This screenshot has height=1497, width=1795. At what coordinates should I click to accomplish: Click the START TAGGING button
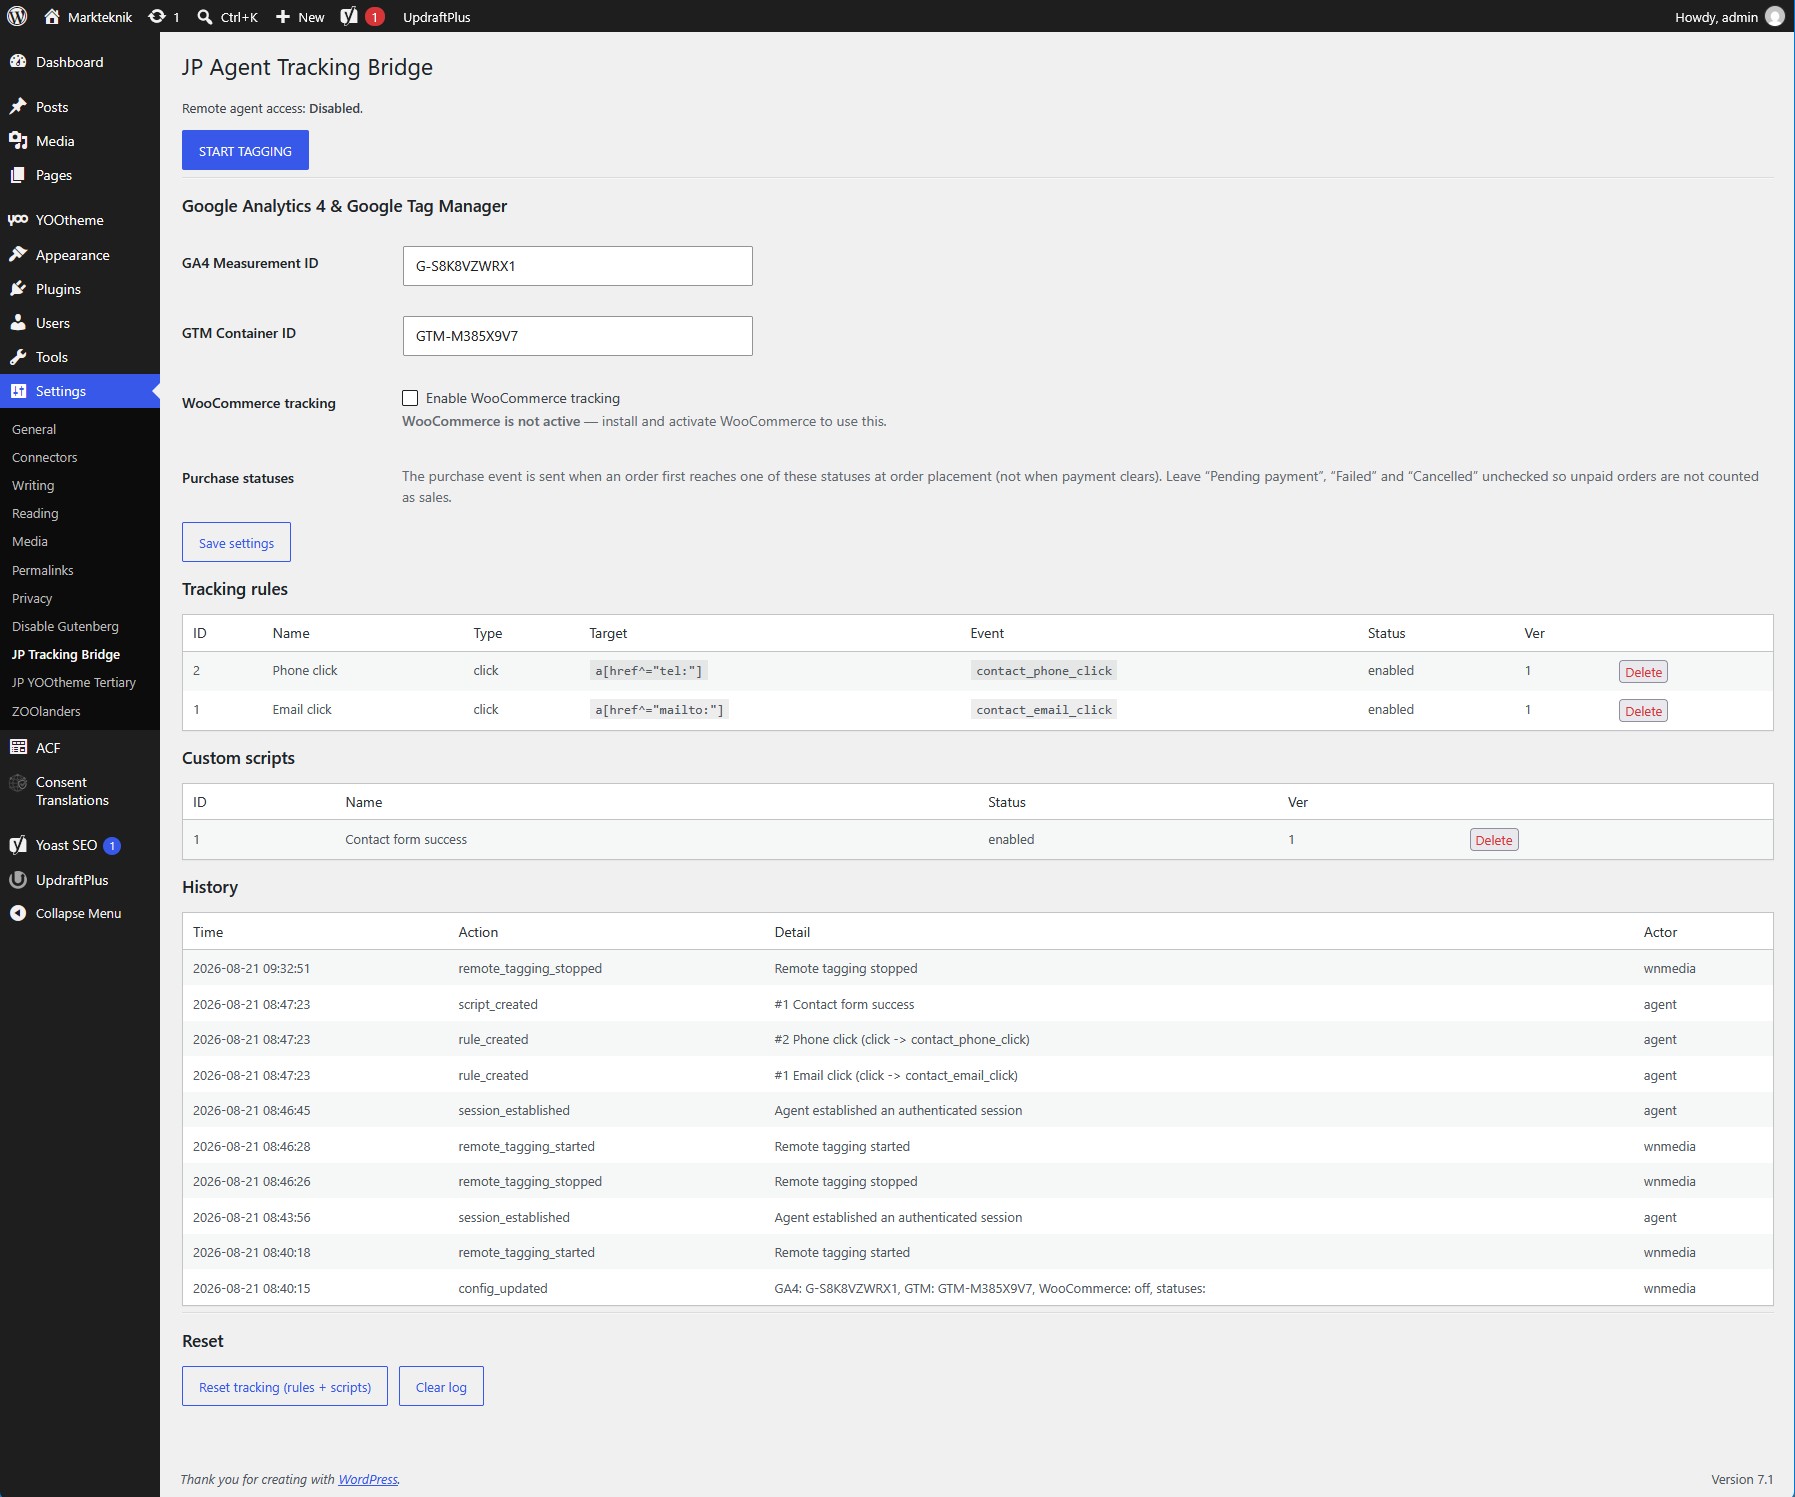(245, 150)
